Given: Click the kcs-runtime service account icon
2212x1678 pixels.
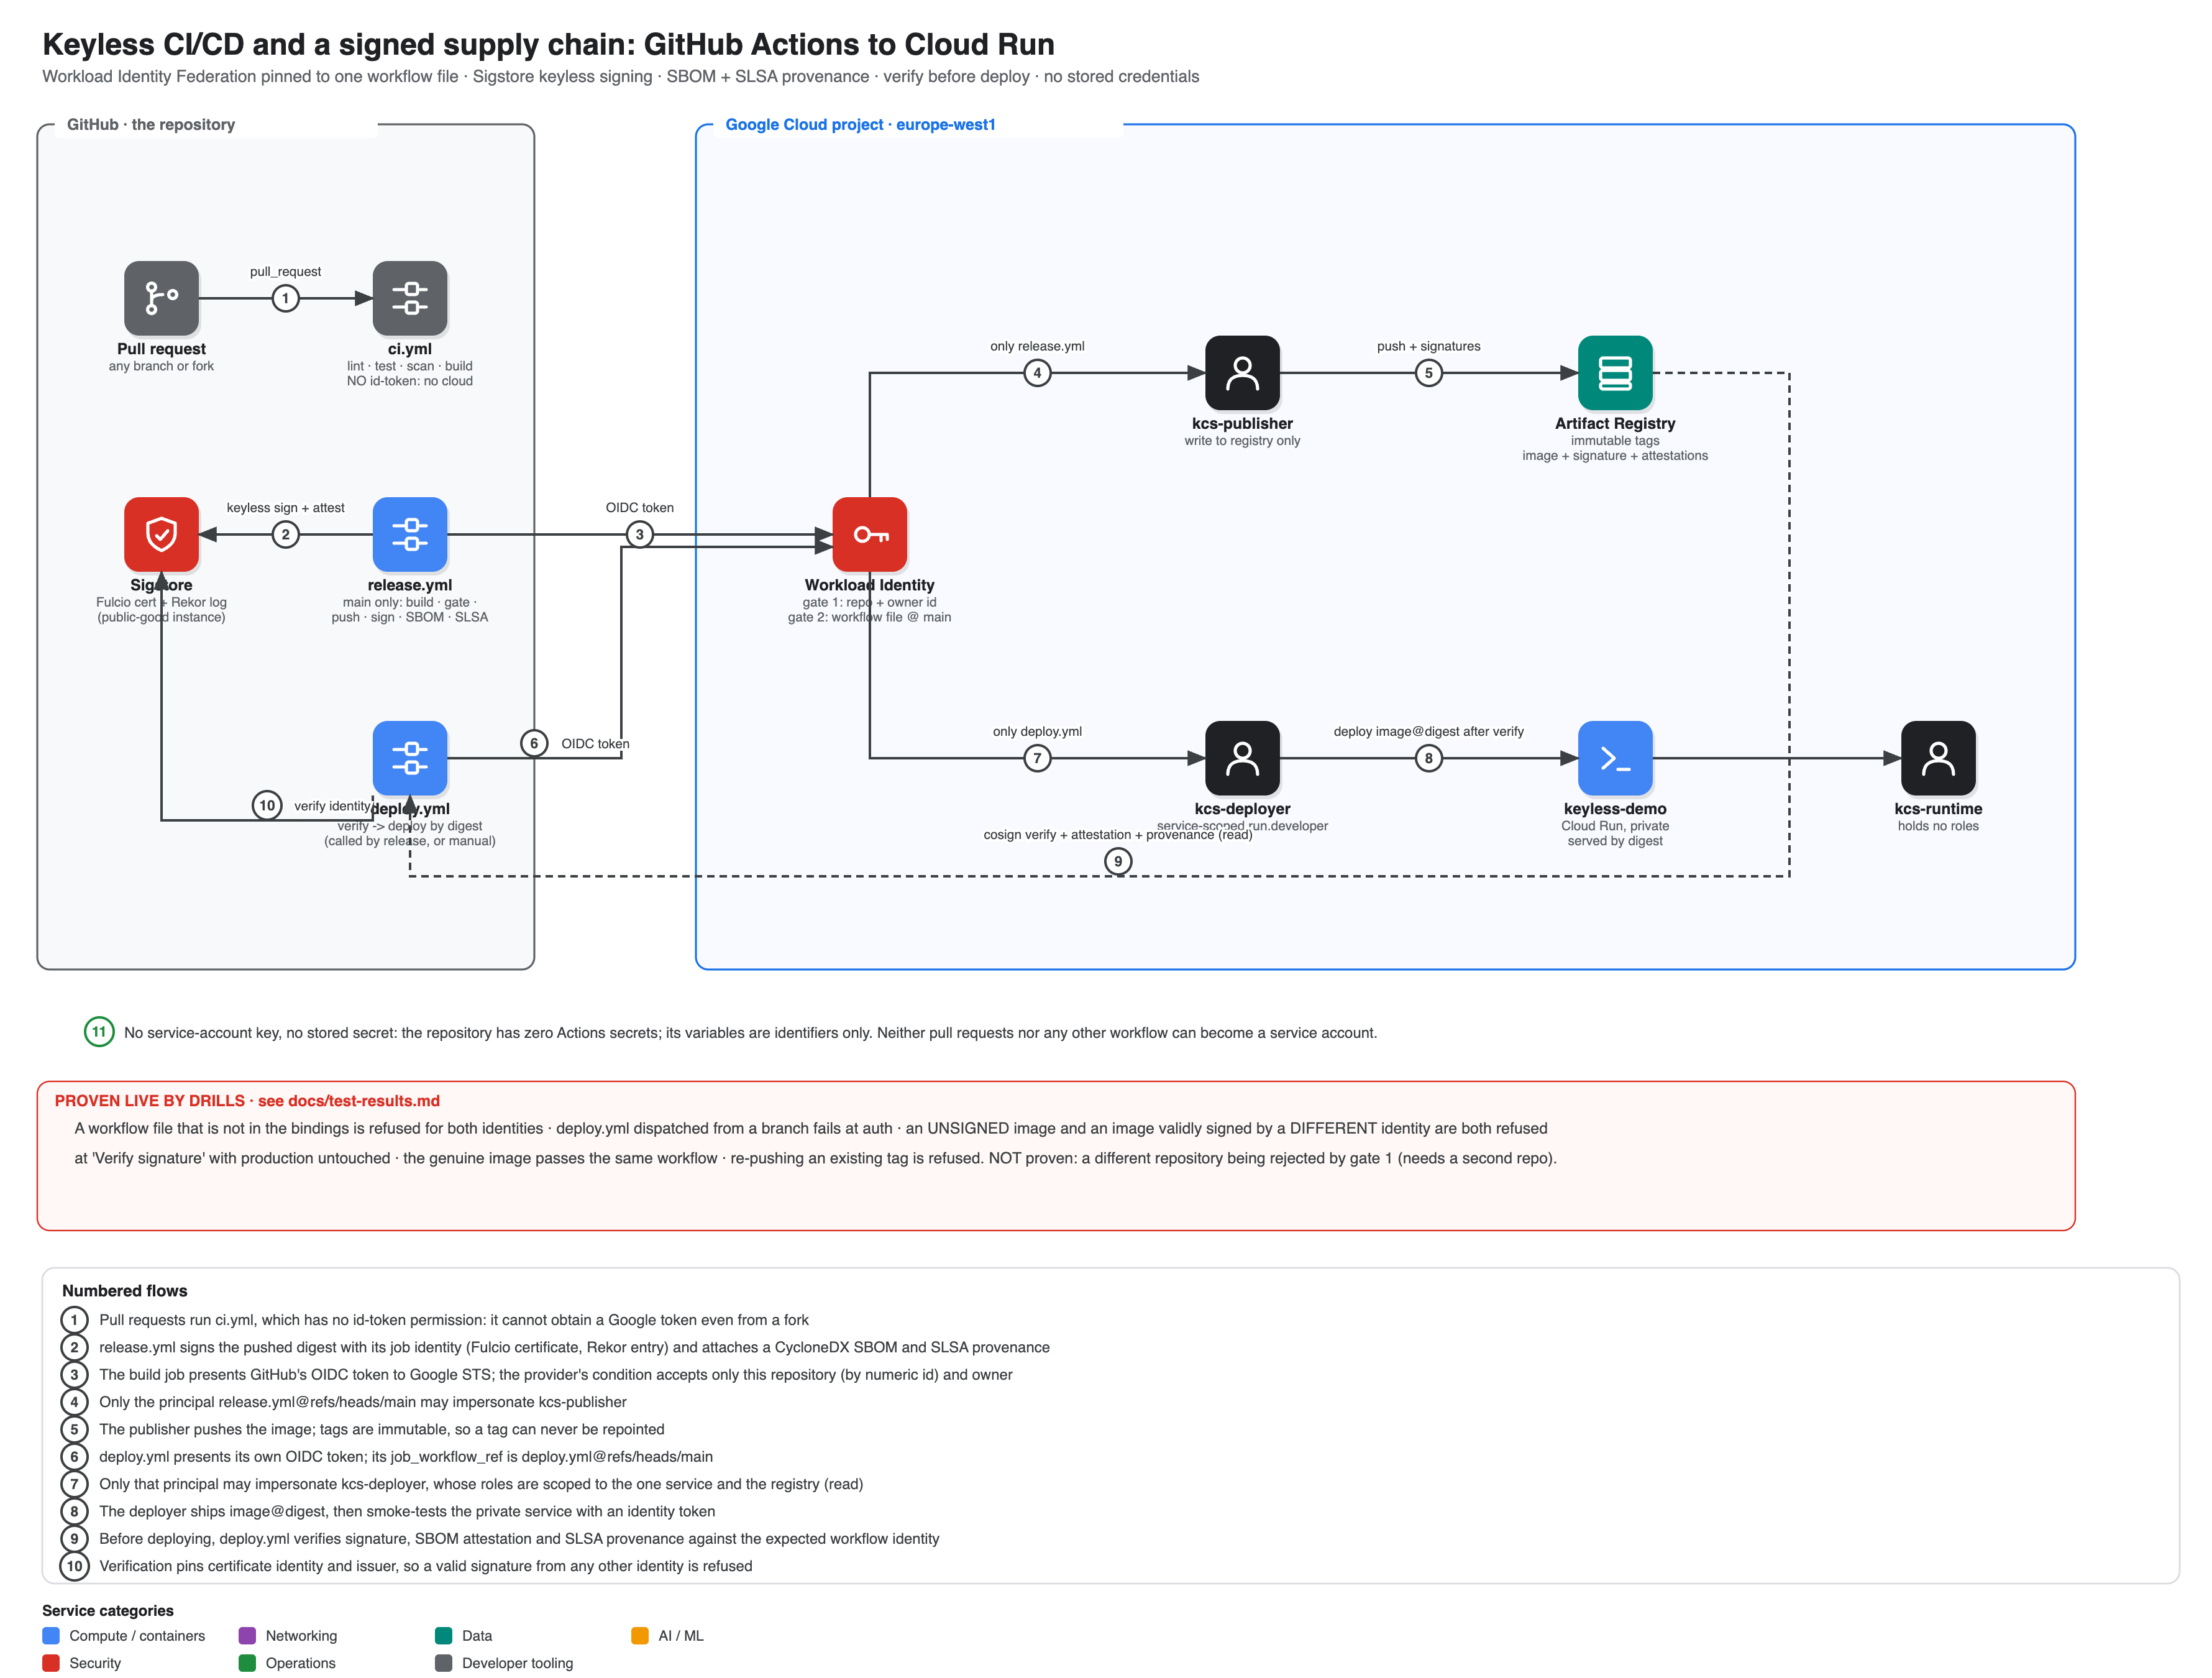Looking at the screenshot, I should click(x=1938, y=758).
